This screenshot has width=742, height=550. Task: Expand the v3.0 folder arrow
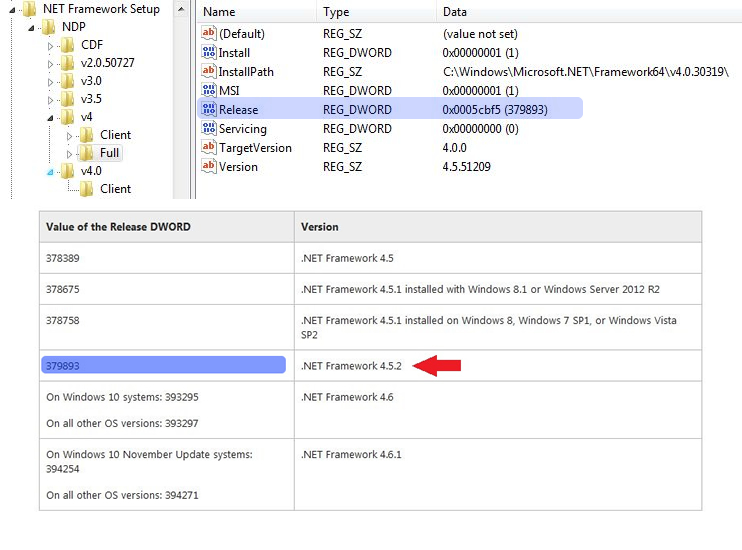click(50, 82)
